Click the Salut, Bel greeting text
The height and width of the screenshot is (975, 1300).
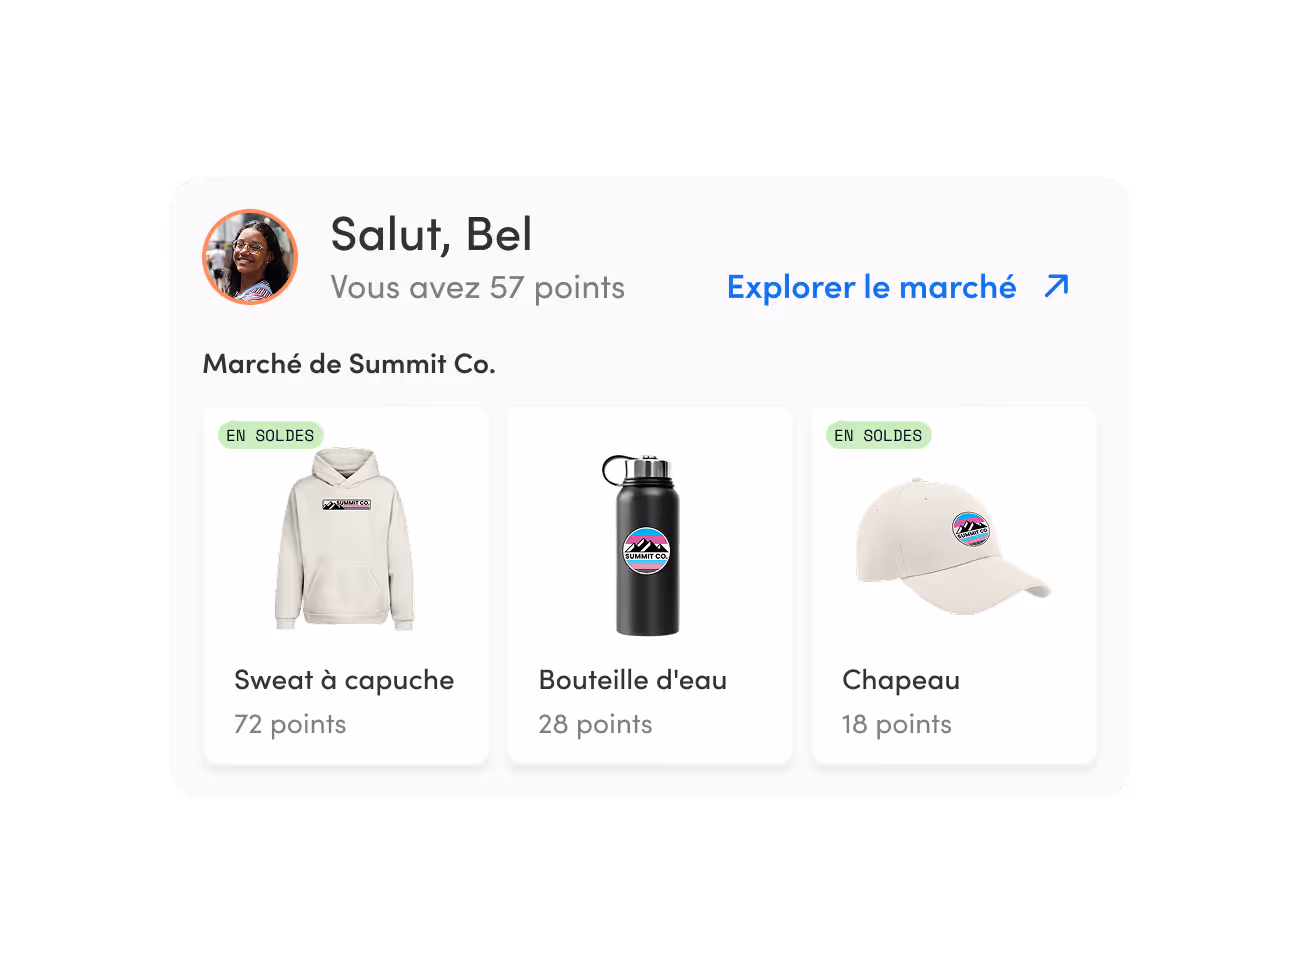click(x=431, y=235)
